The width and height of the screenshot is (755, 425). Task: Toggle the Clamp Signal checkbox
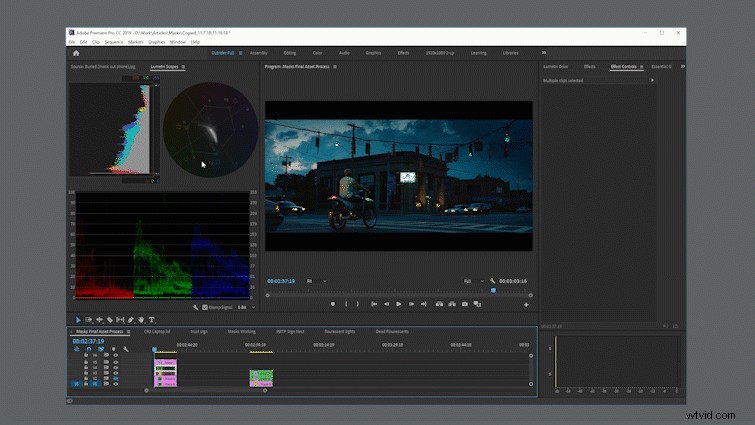point(205,307)
